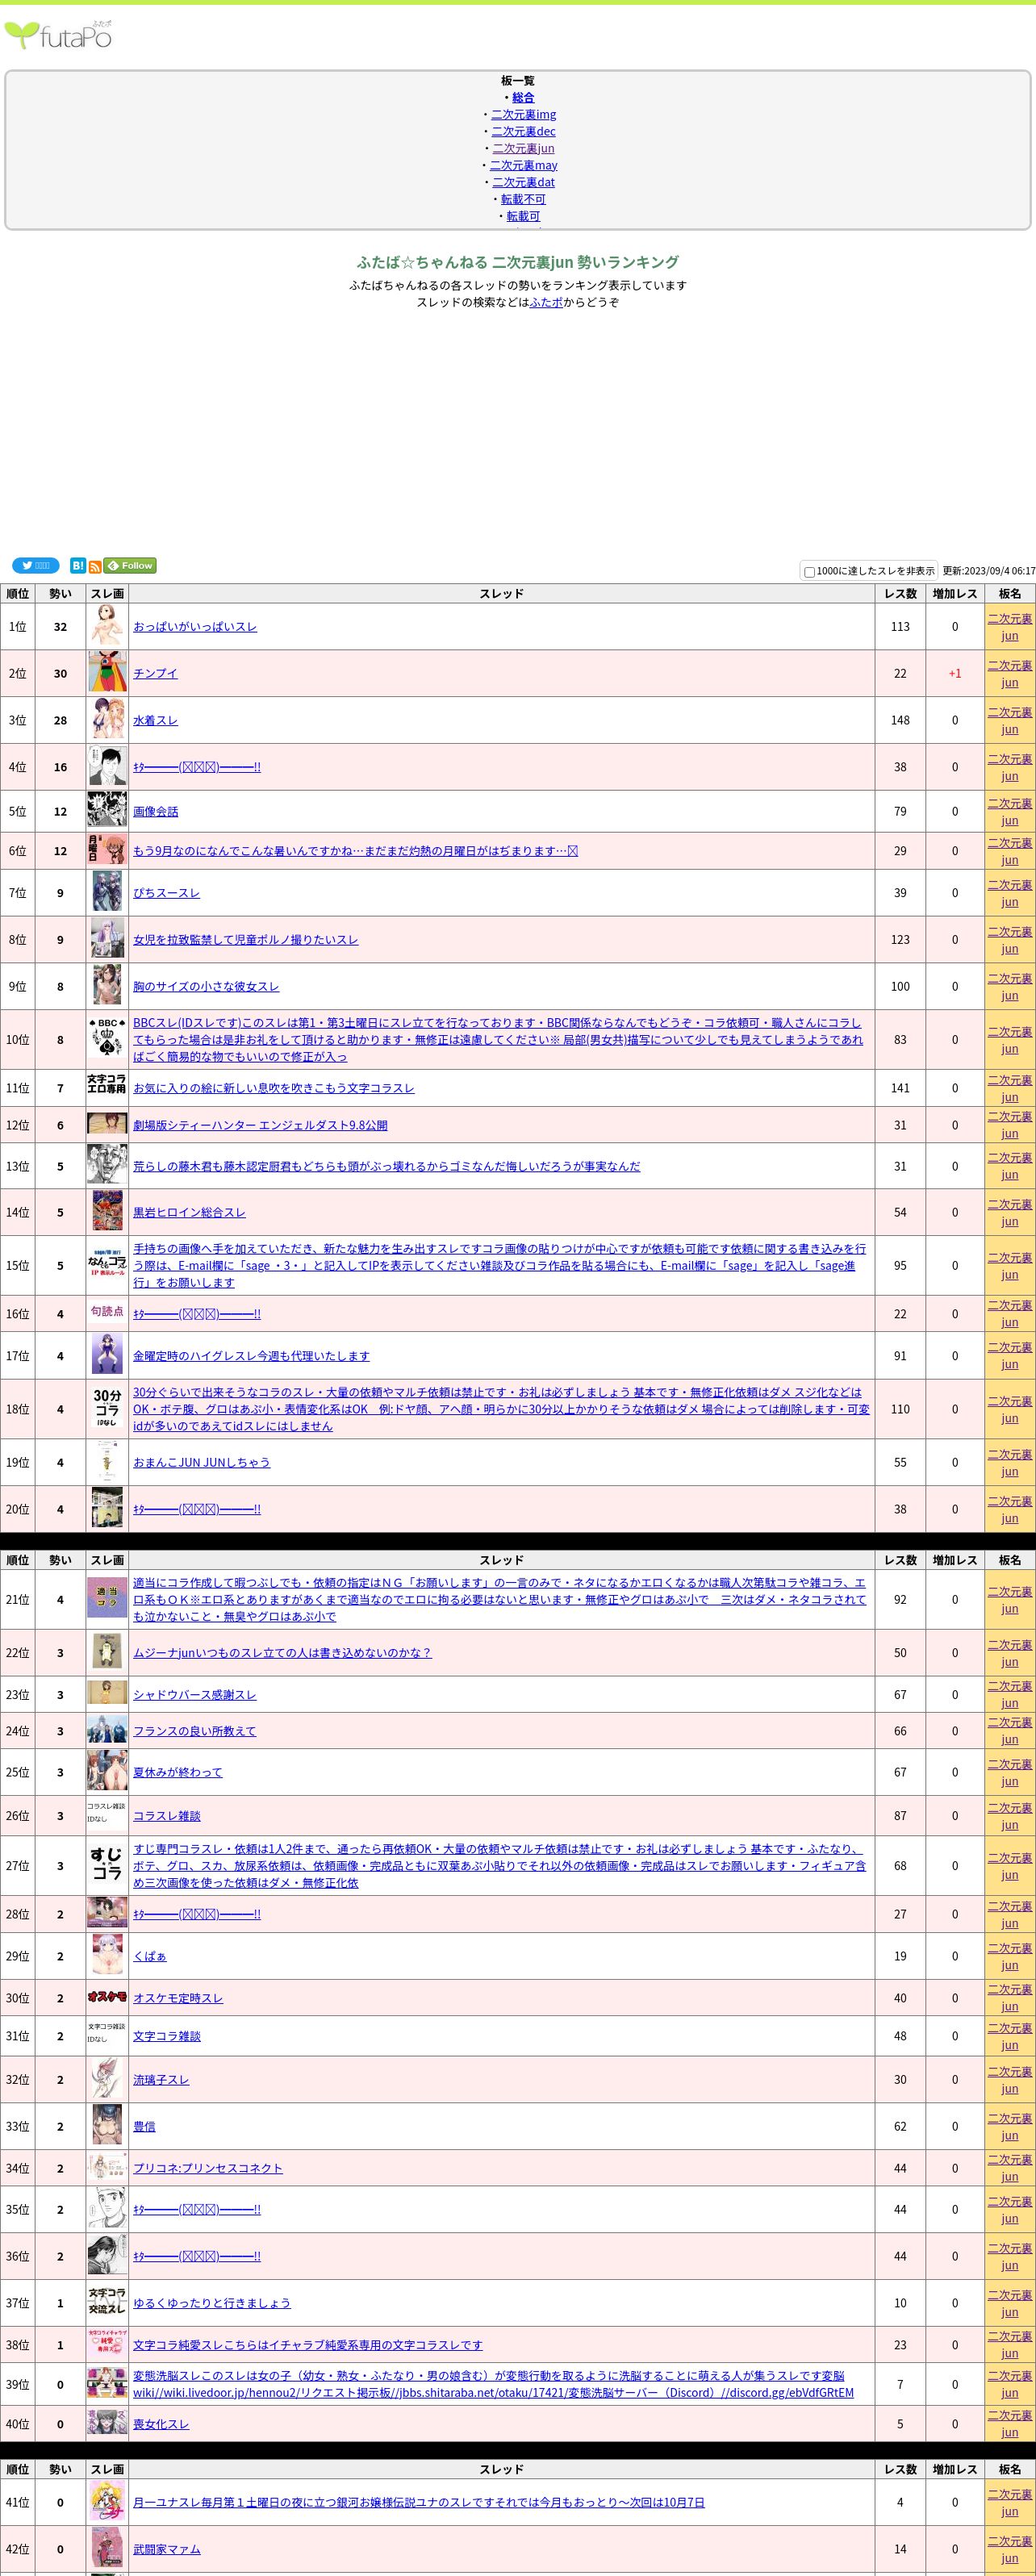Open the orange RSS feed icon

coord(95,567)
